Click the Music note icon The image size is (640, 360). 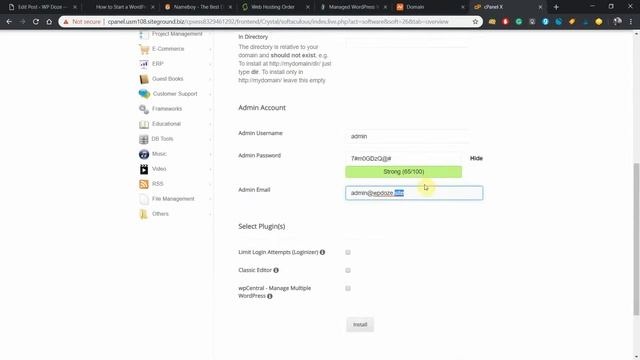point(144,154)
